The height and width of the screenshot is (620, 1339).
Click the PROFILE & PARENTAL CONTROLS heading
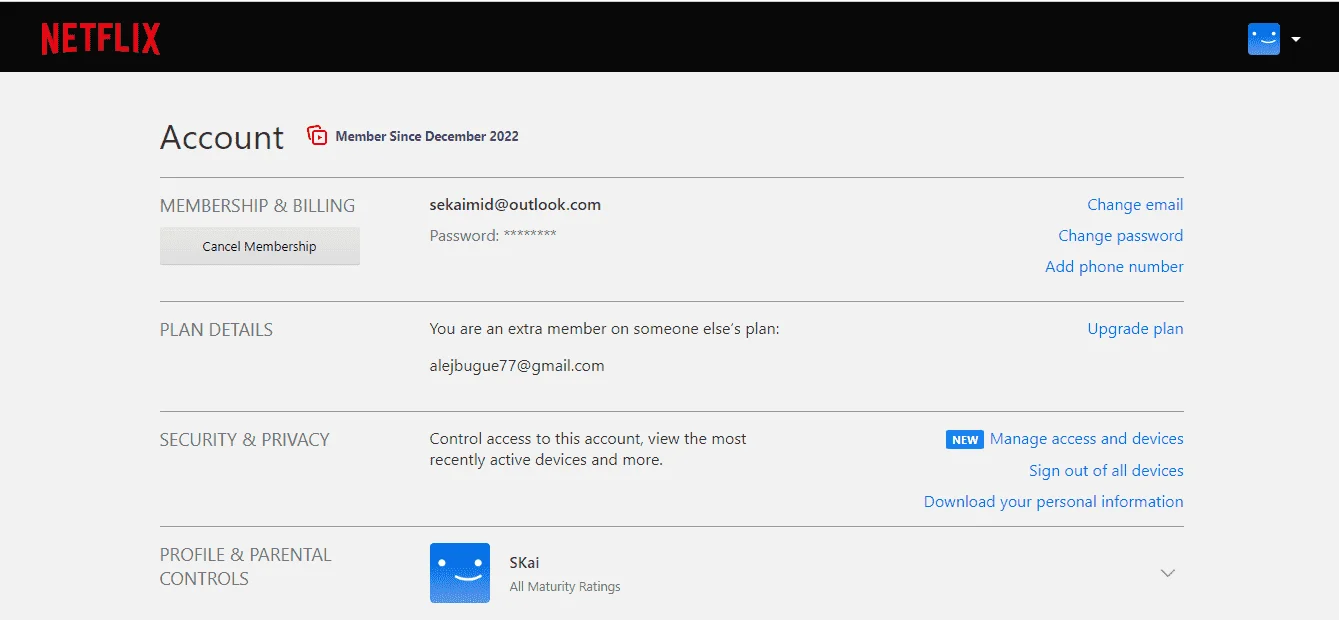click(246, 566)
